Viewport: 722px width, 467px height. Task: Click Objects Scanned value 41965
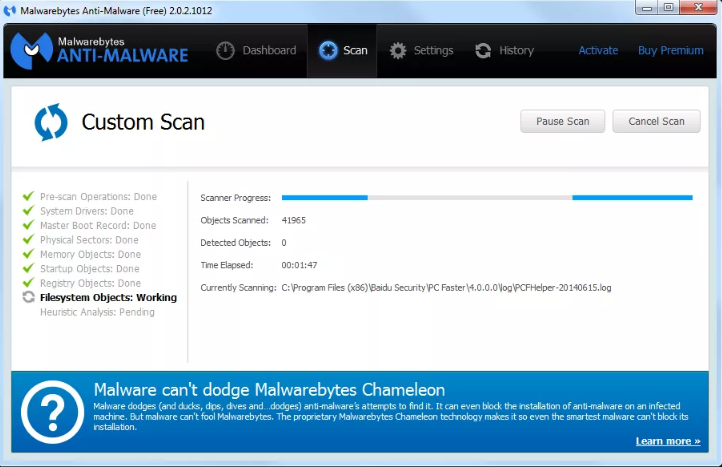coord(294,220)
